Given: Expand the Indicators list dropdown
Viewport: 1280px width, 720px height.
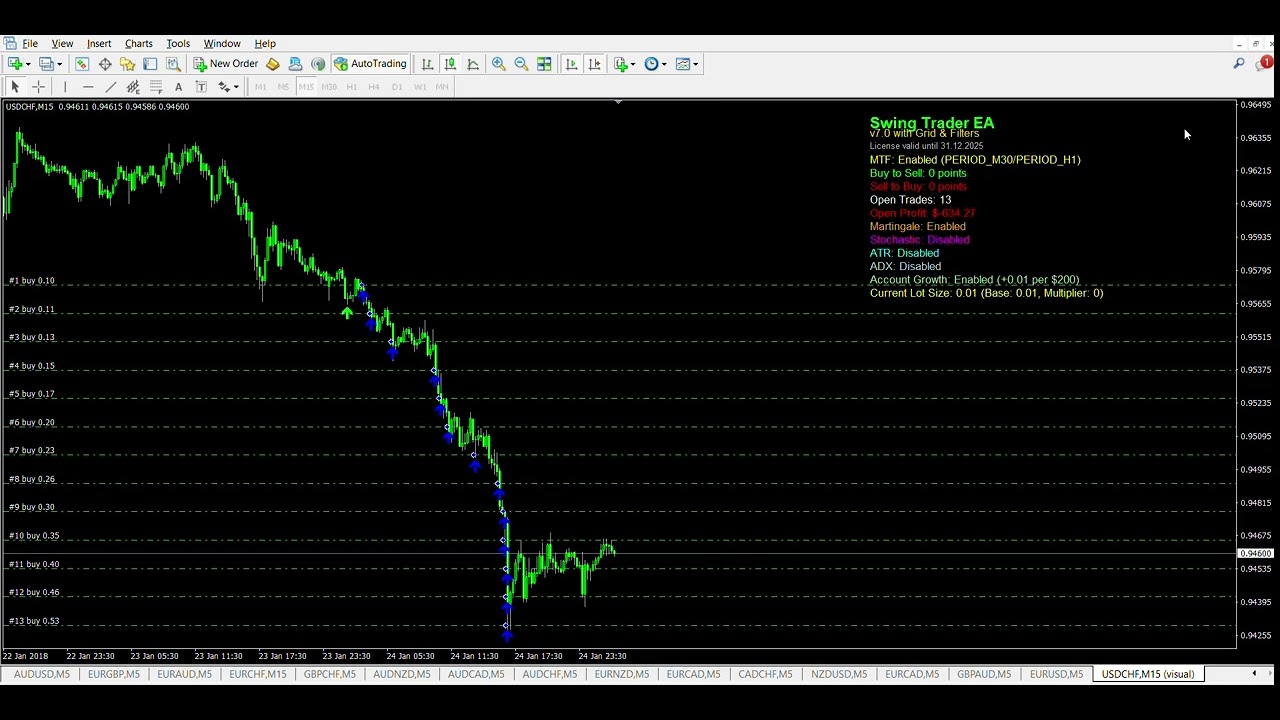Looking at the screenshot, I should [624, 64].
